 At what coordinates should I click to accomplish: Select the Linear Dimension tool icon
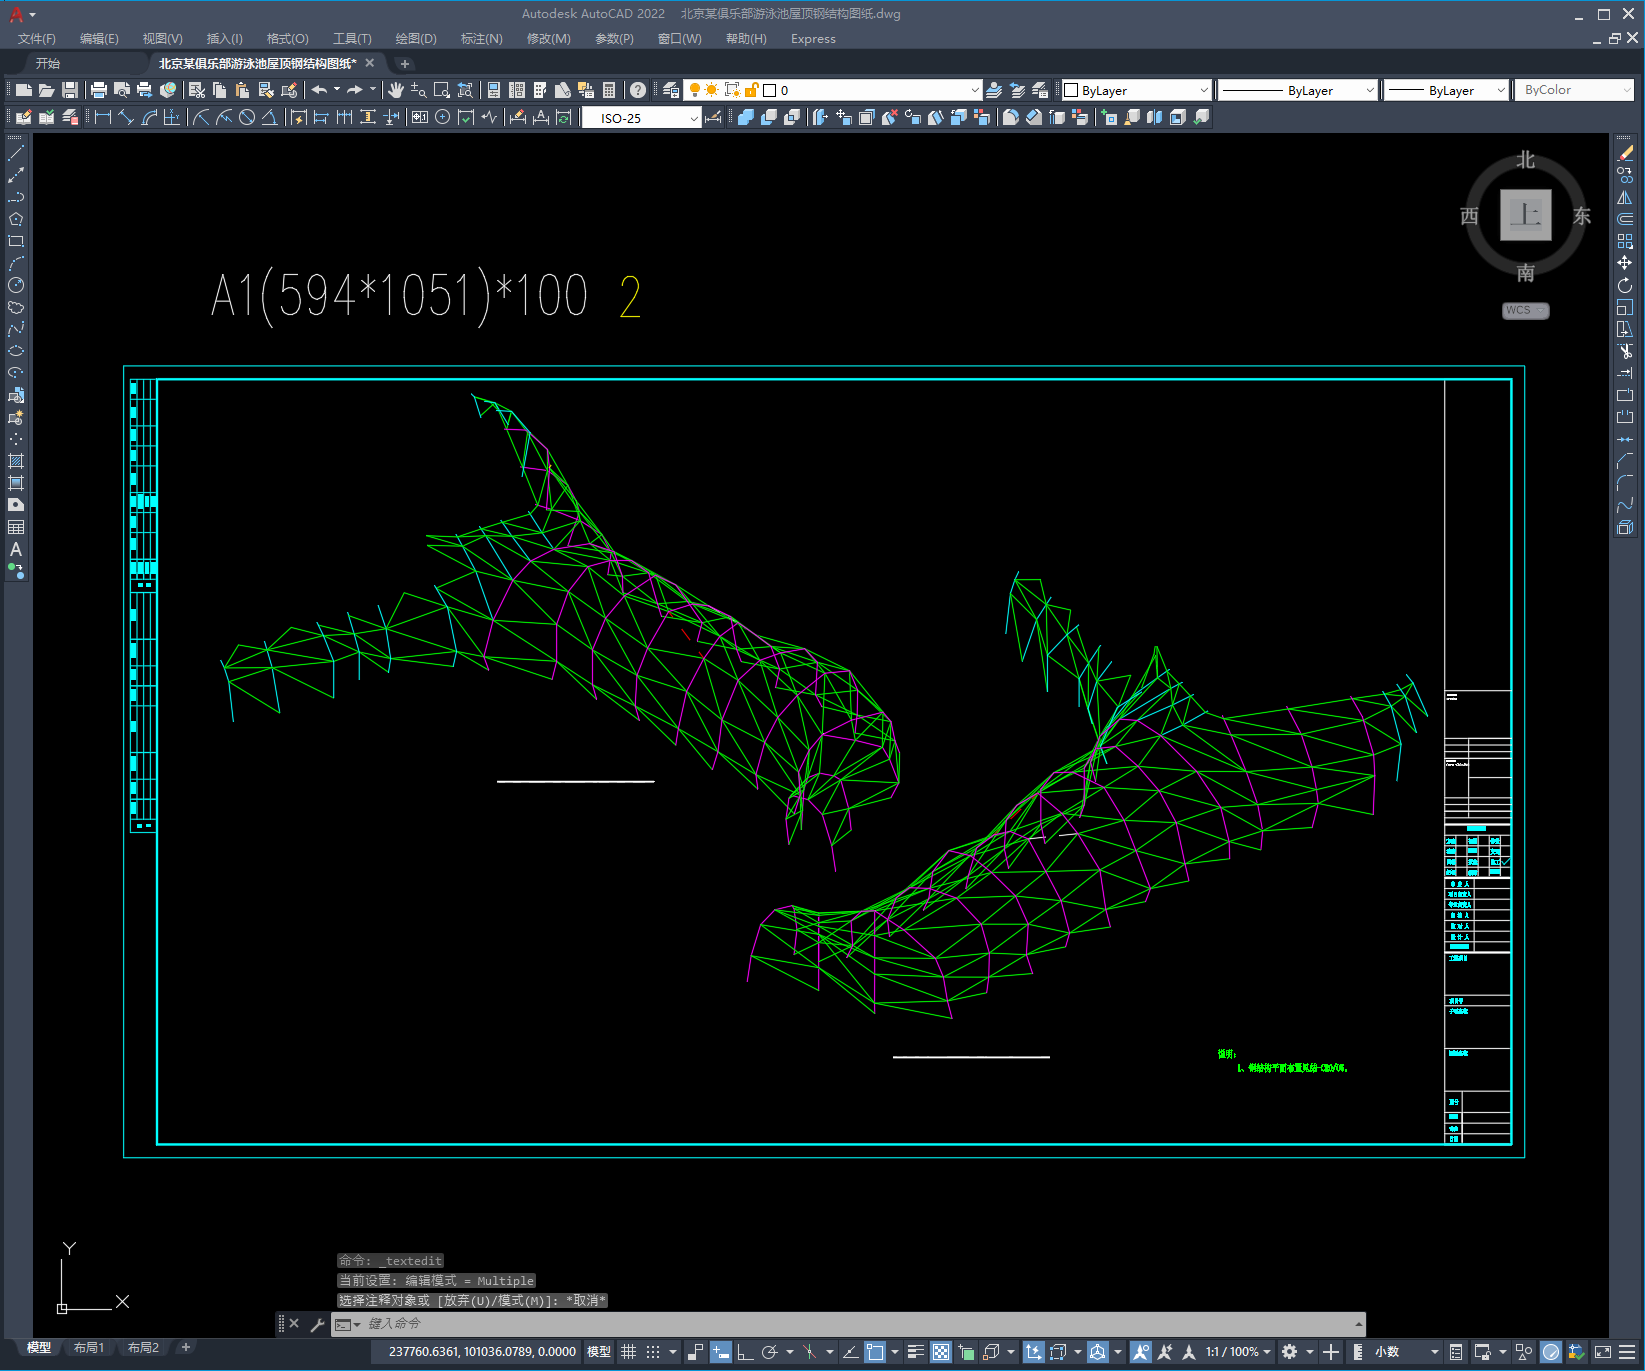tap(102, 118)
